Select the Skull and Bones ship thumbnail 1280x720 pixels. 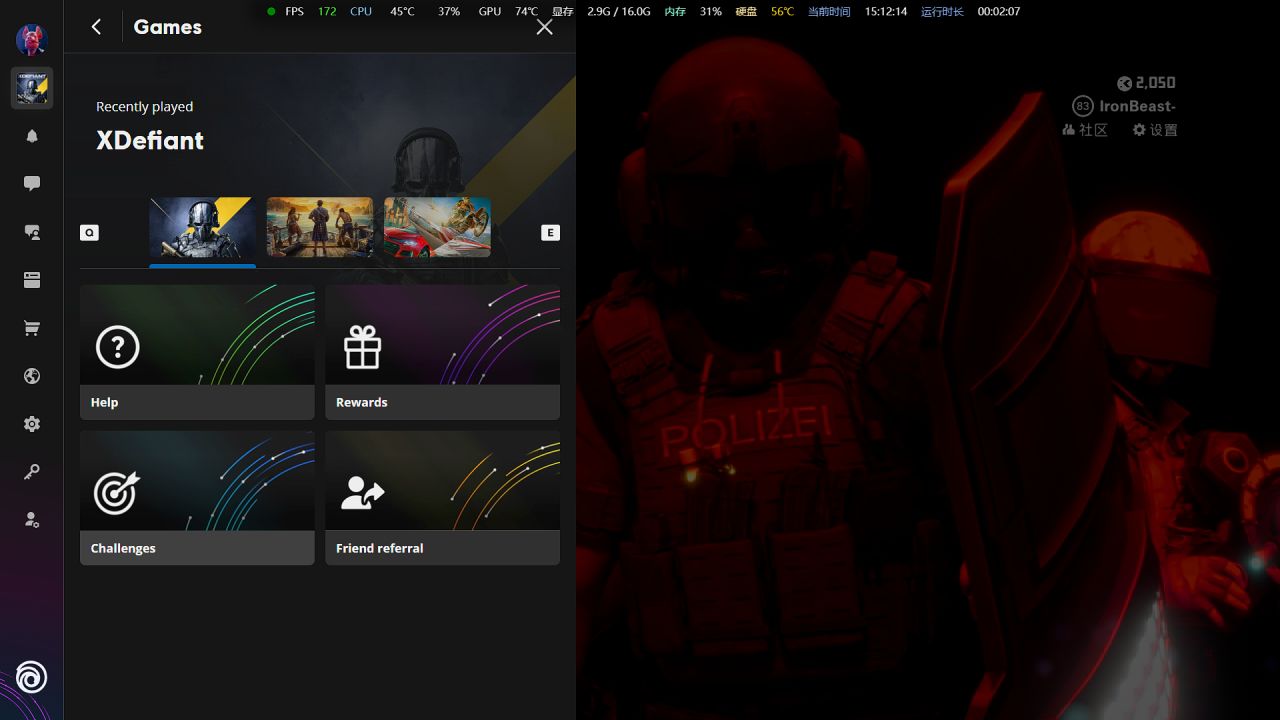320,228
